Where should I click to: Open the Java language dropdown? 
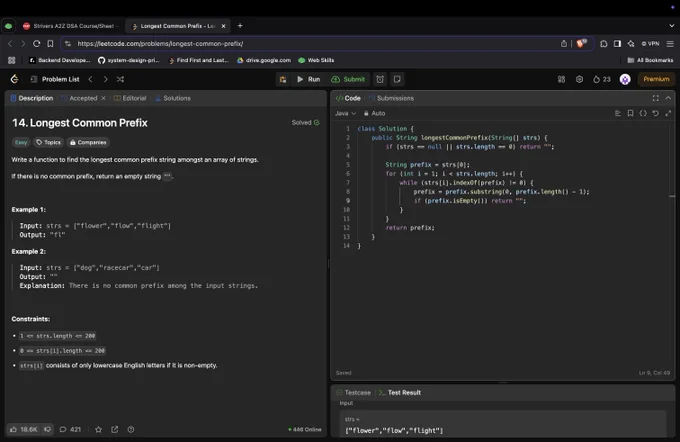tap(345, 113)
